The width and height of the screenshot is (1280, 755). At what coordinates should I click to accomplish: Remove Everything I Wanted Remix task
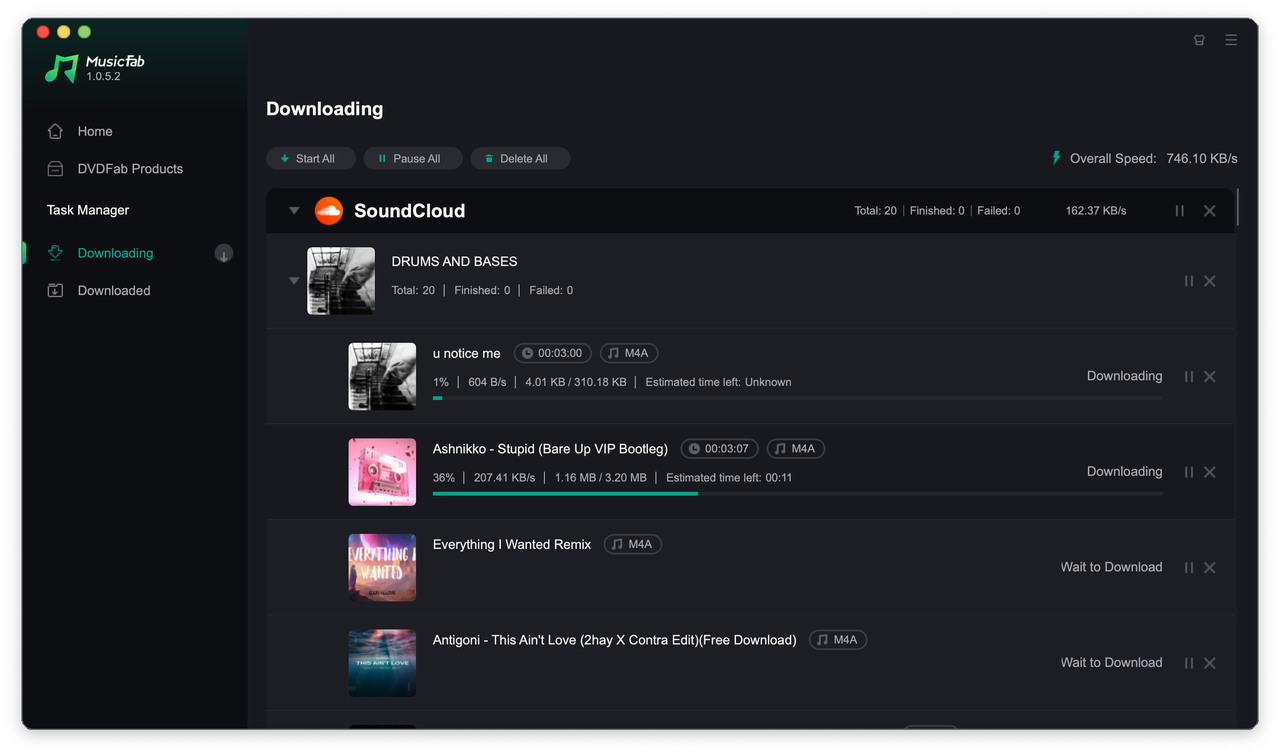[x=1210, y=568]
